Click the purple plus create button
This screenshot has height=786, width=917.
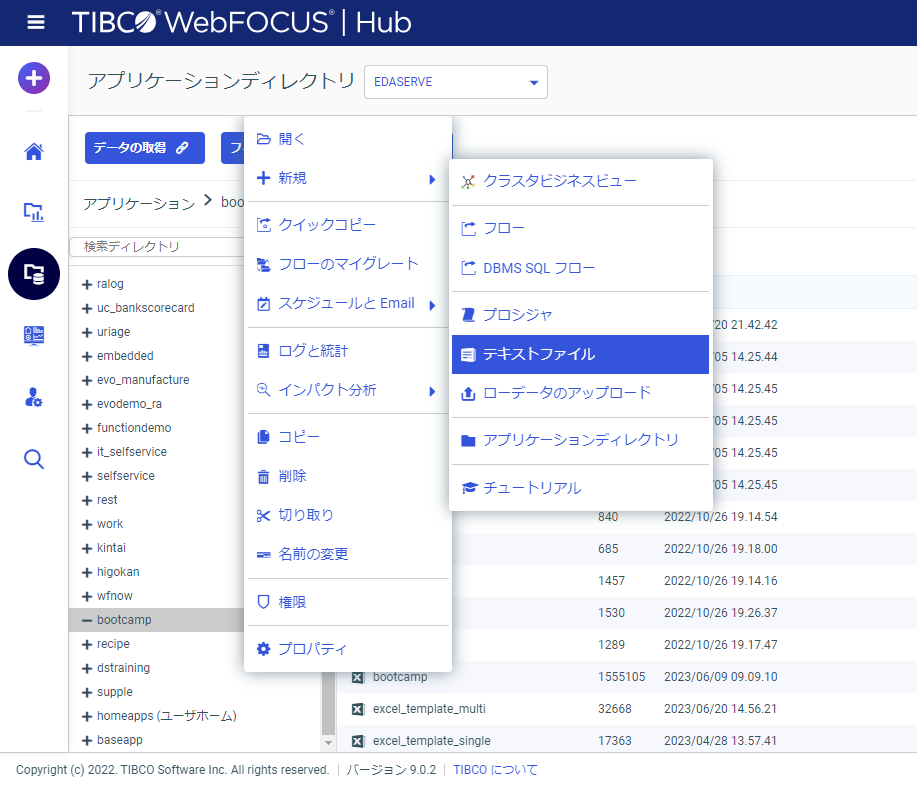point(34,78)
